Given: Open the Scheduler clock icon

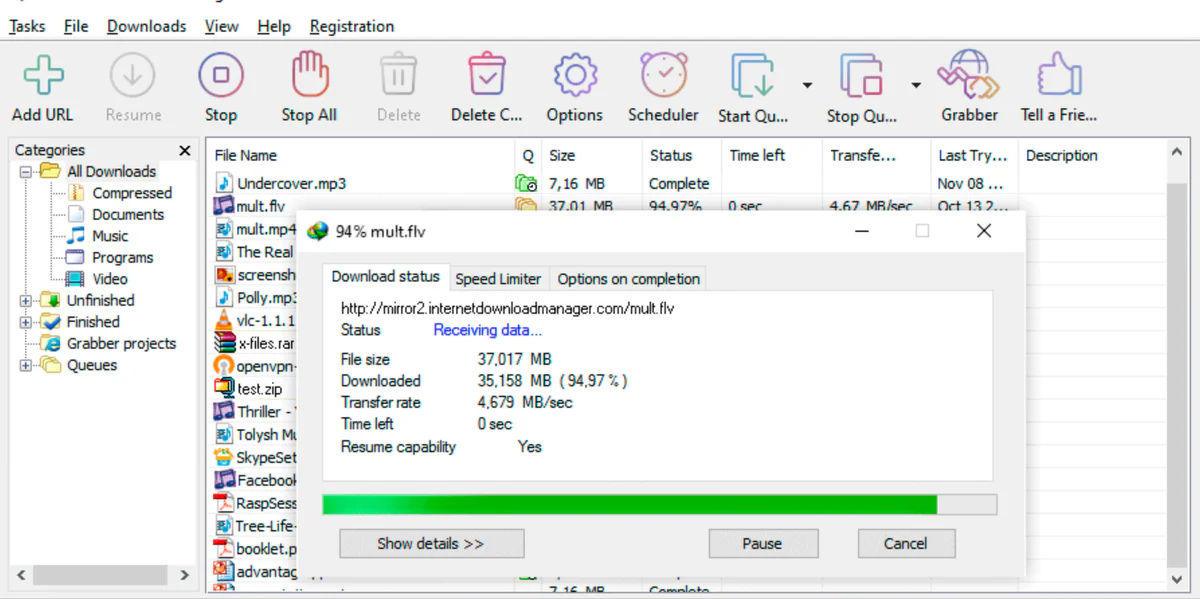Looking at the screenshot, I should pos(663,76).
